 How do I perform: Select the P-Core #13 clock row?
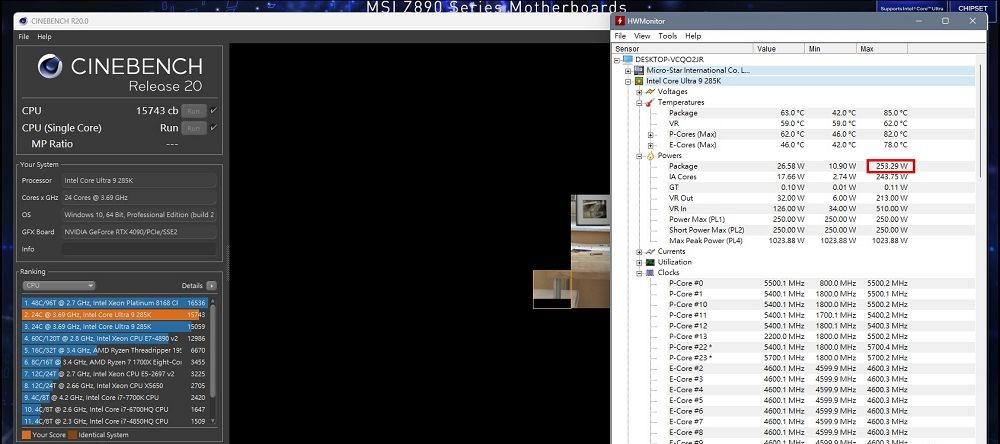795,337
